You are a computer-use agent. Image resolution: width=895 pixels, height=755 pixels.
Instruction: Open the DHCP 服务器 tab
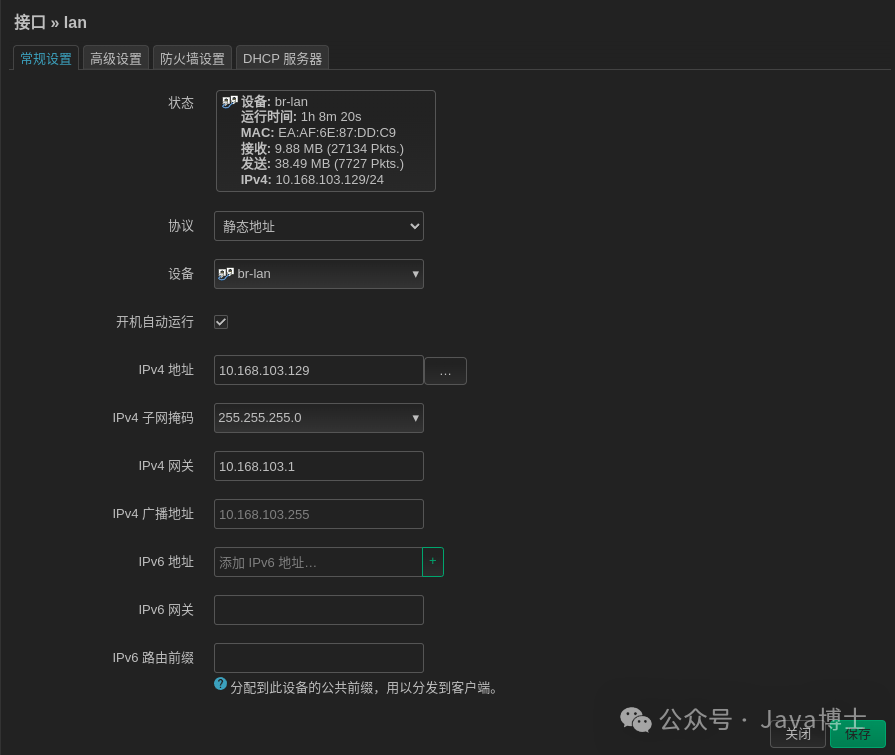pos(282,59)
